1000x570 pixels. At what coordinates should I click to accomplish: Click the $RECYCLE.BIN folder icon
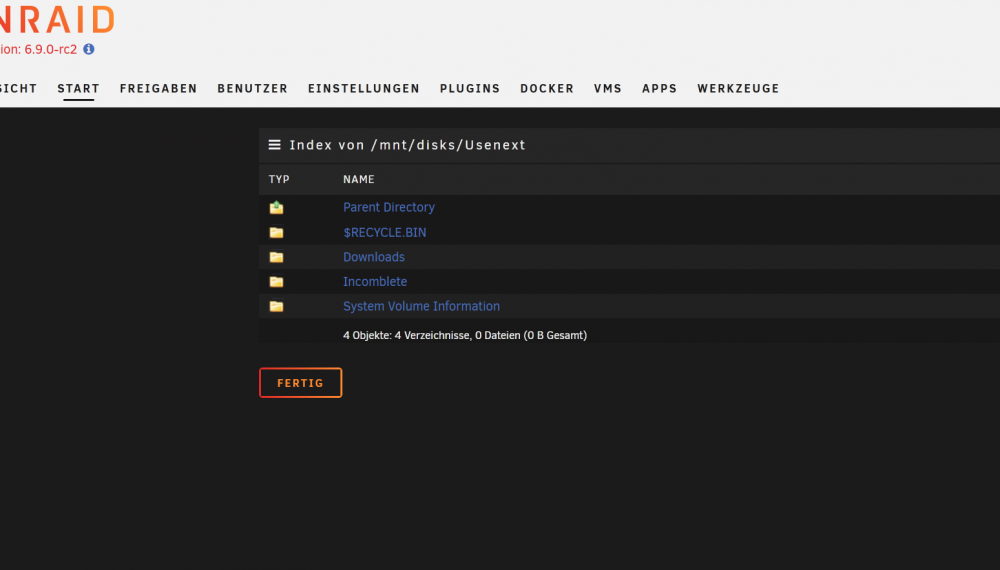(276, 233)
